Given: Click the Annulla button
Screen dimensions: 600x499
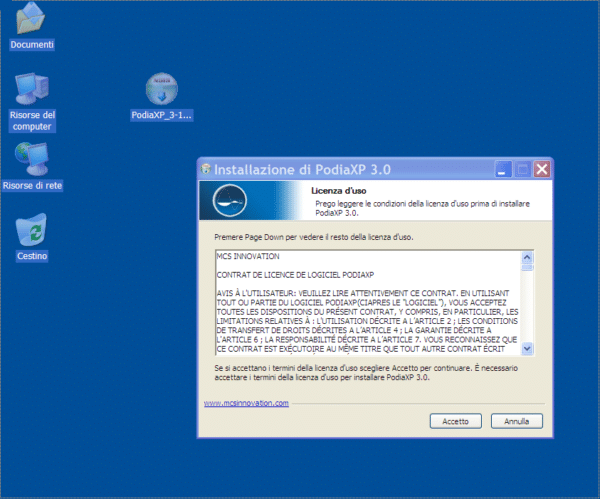Looking at the screenshot, I should [517, 421].
